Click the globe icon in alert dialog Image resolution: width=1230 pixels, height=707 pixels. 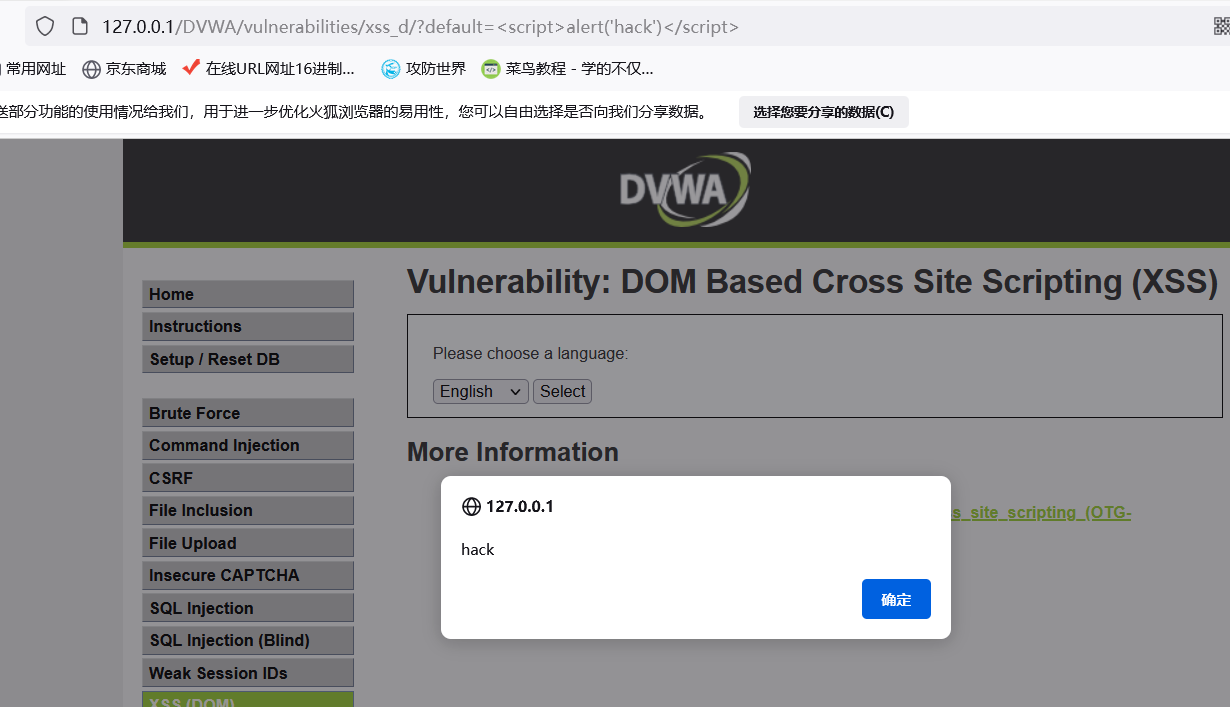pyautogui.click(x=471, y=507)
